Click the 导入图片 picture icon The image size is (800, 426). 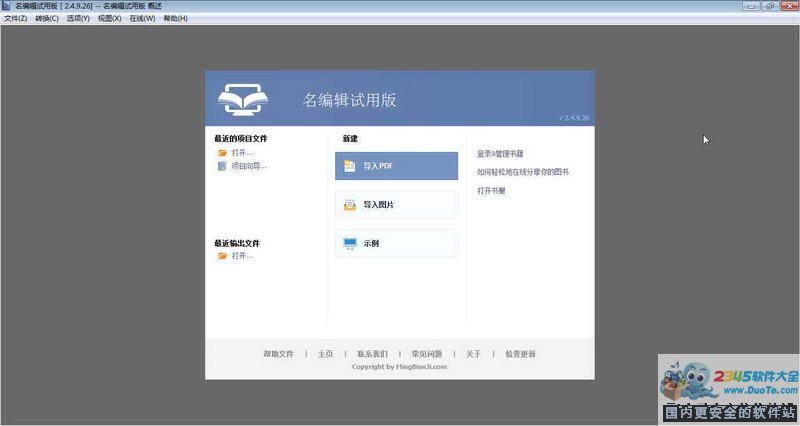click(350, 205)
